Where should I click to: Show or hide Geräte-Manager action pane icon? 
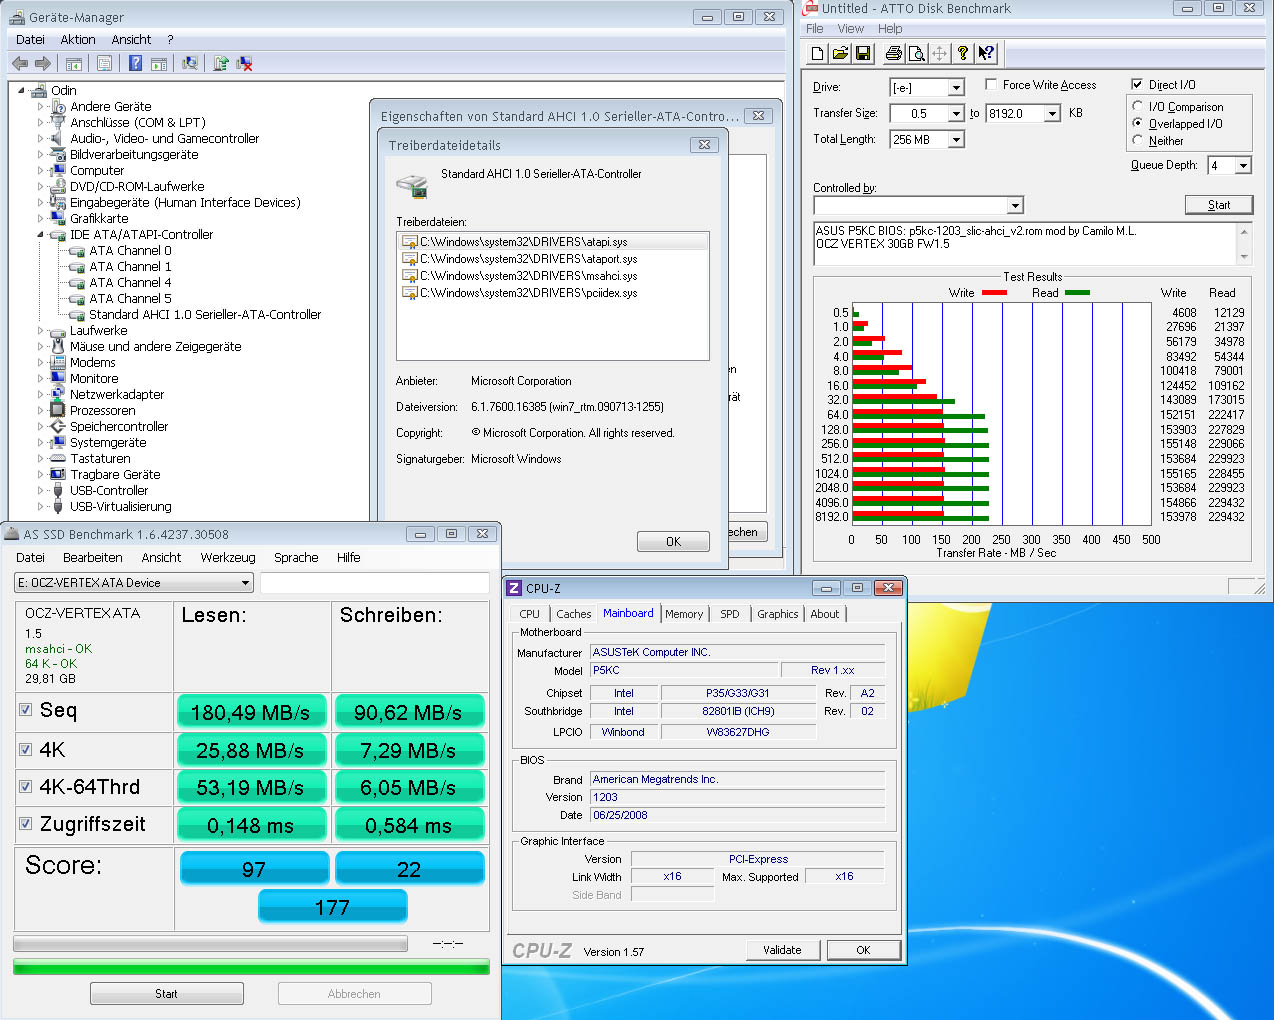158,63
